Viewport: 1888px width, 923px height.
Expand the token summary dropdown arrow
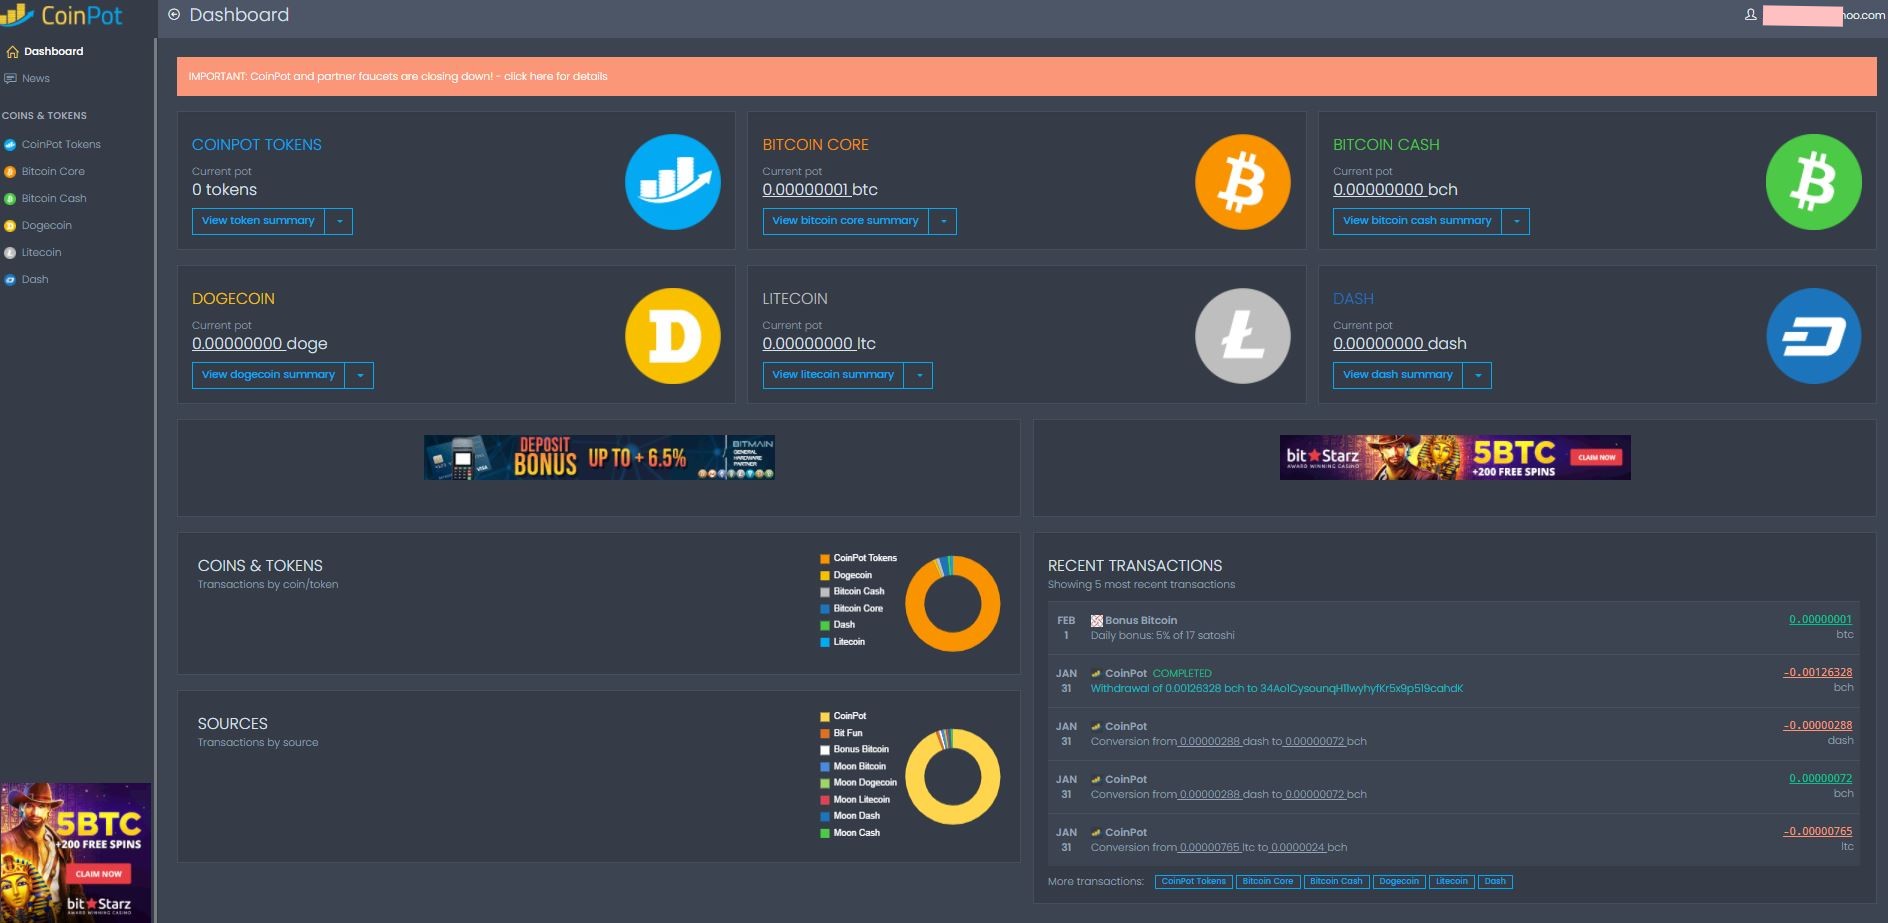click(339, 221)
